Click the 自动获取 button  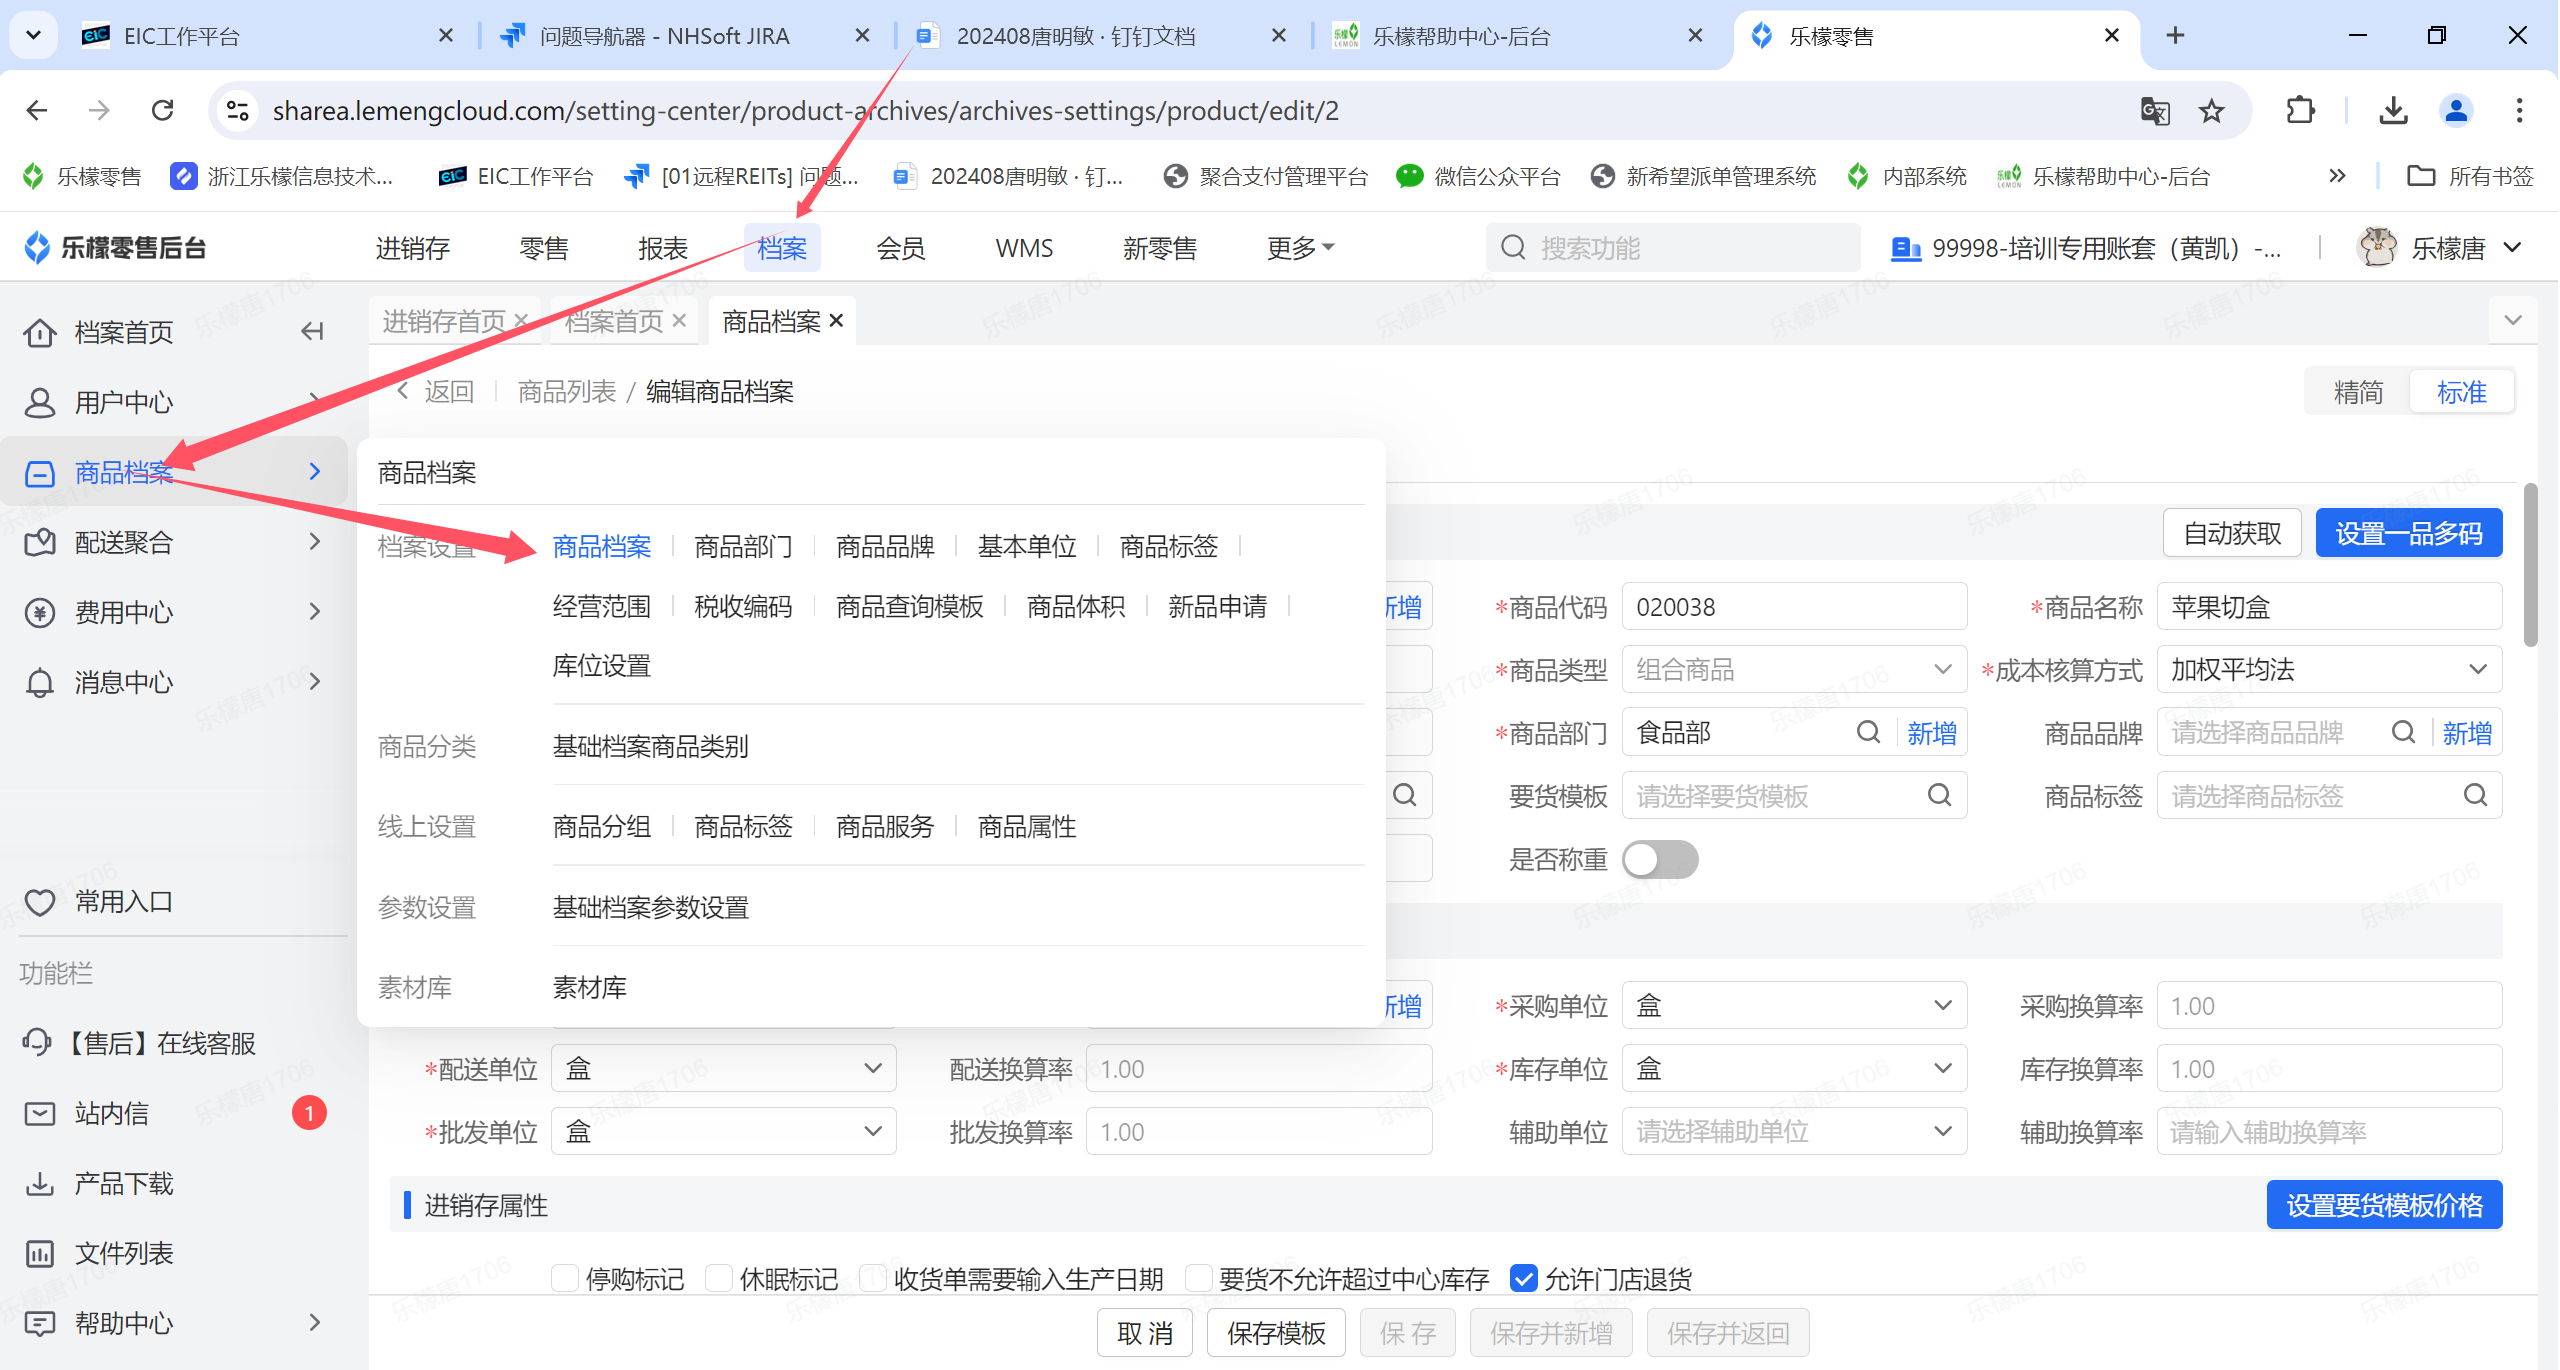pos(2232,533)
